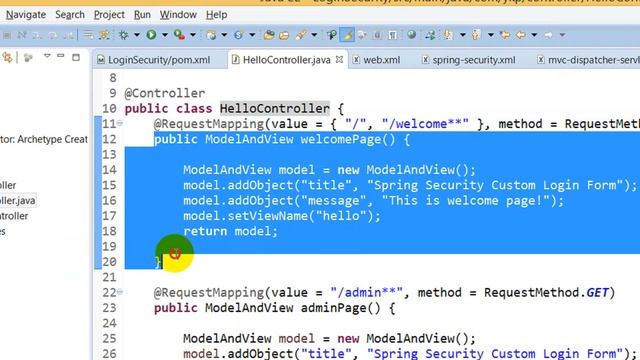Click the greyed Forward navigation arrow
This screenshot has height=360, width=640.
pyautogui.click(x=549, y=35)
